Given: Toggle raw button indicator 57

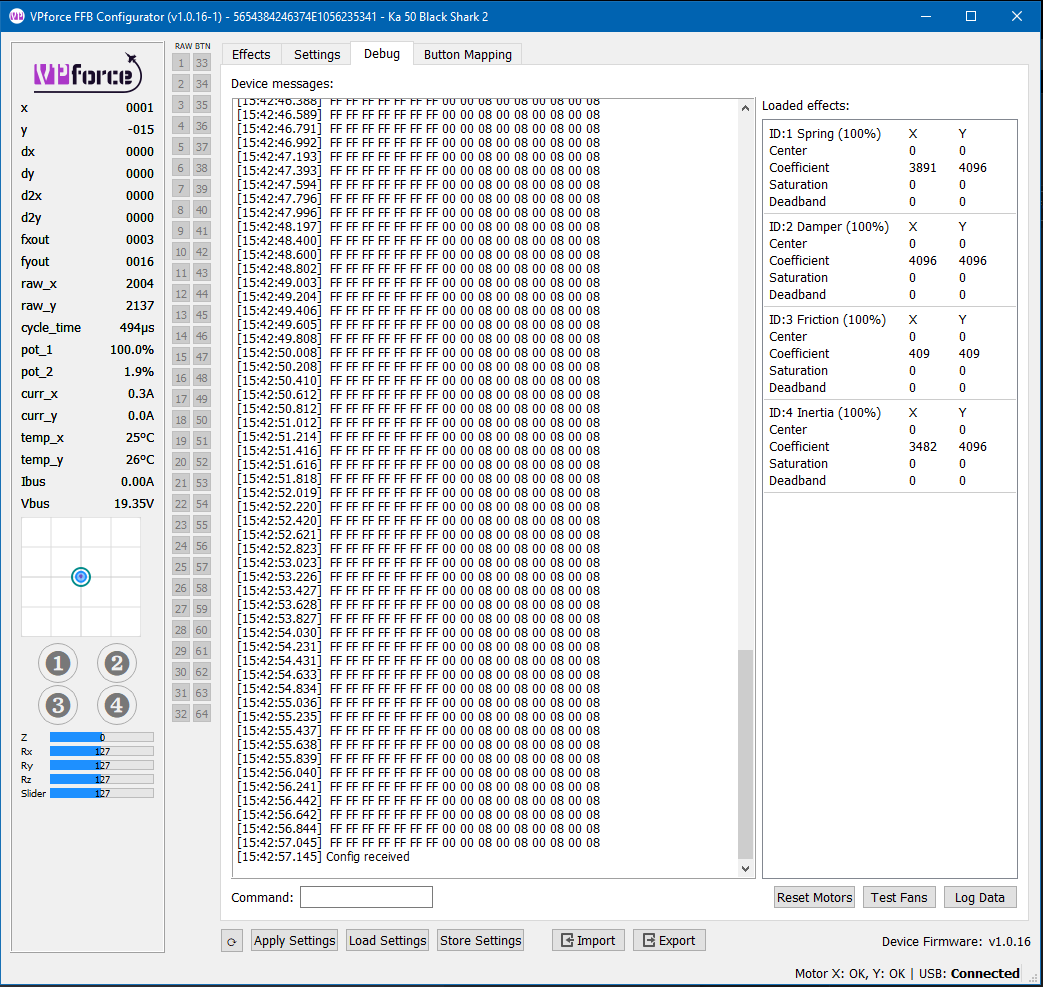Looking at the screenshot, I should (202, 567).
